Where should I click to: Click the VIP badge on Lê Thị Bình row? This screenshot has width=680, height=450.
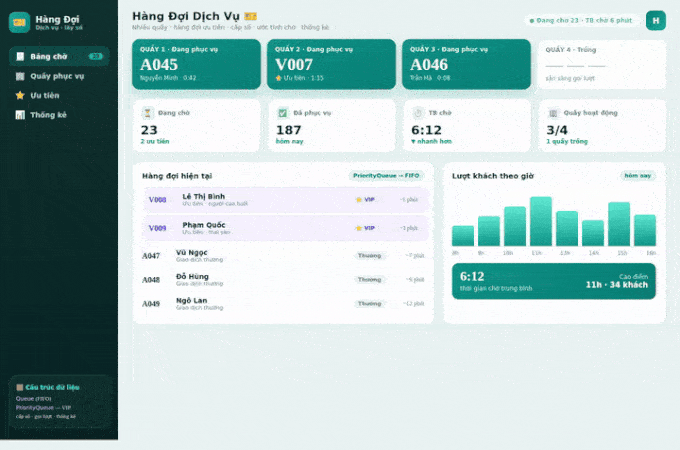point(365,200)
